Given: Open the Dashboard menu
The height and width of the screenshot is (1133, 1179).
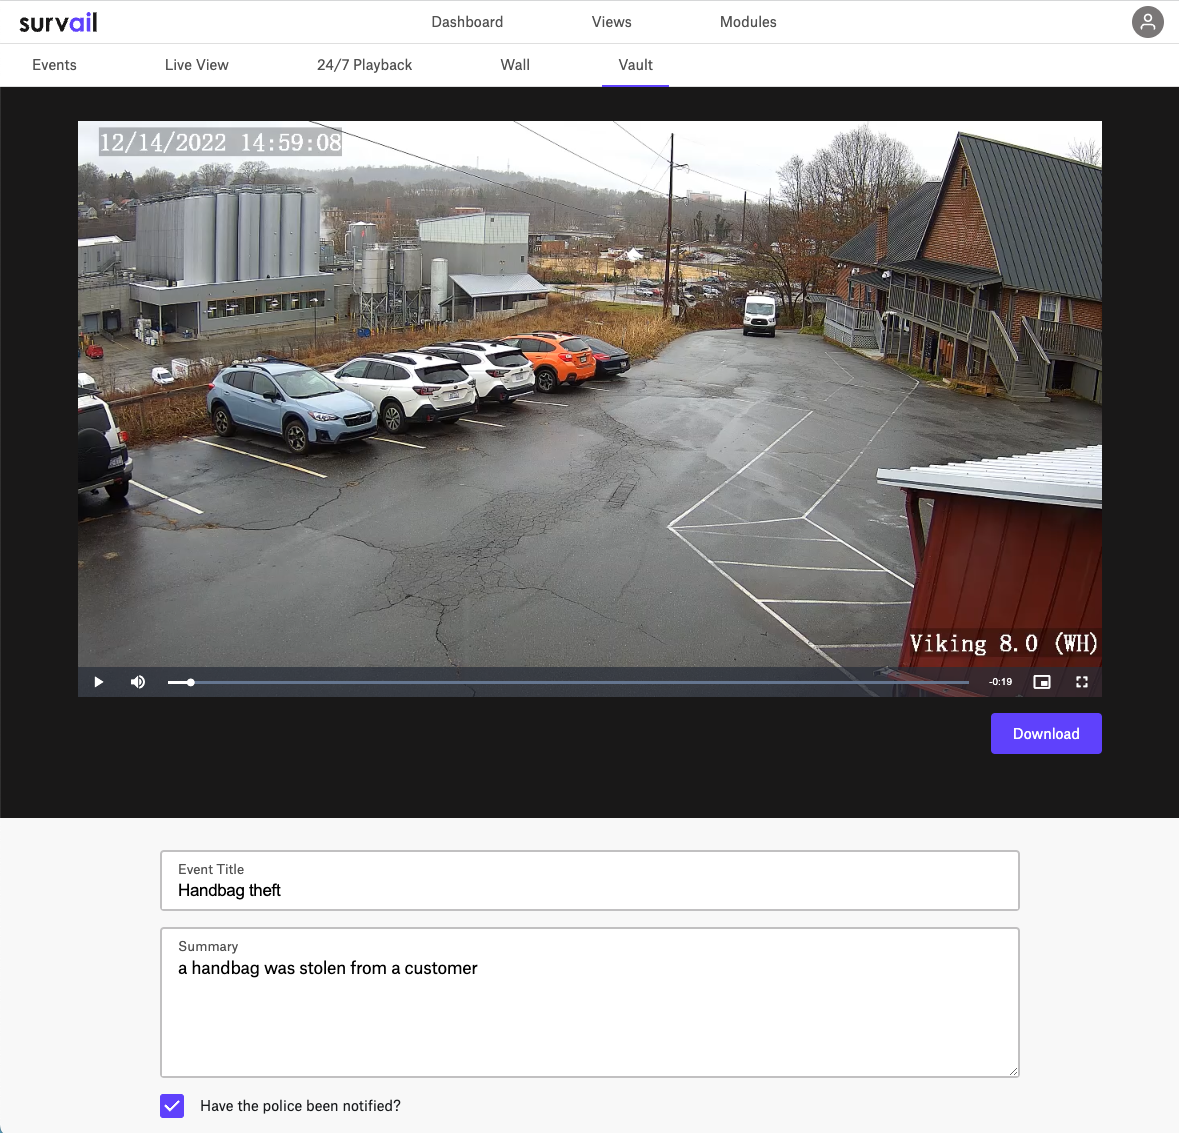Looking at the screenshot, I should coord(467,22).
